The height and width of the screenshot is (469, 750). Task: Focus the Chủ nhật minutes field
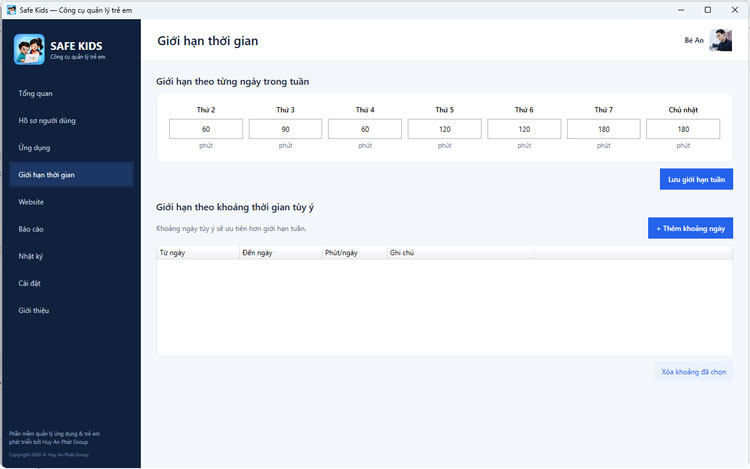click(x=683, y=129)
